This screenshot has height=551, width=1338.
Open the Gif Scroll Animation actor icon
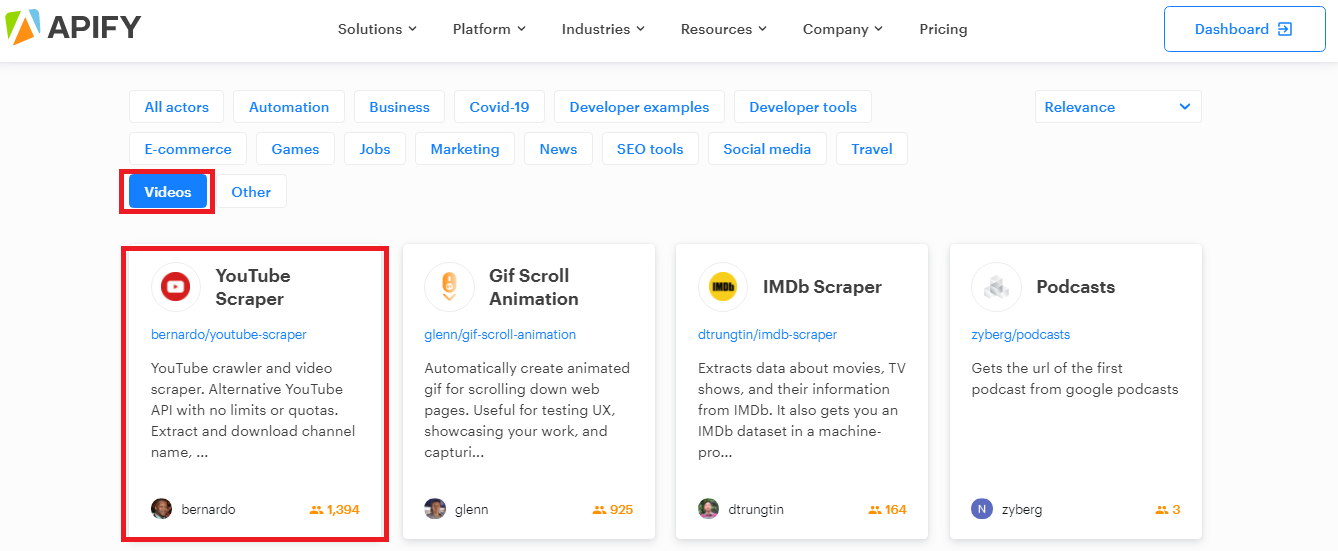tap(449, 287)
